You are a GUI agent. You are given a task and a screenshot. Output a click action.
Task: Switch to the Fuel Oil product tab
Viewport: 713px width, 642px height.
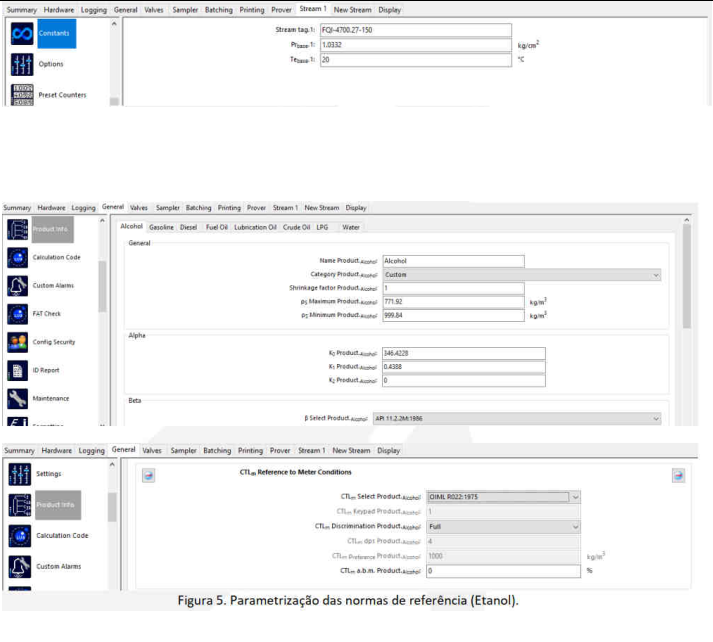pyautogui.click(x=216, y=227)
